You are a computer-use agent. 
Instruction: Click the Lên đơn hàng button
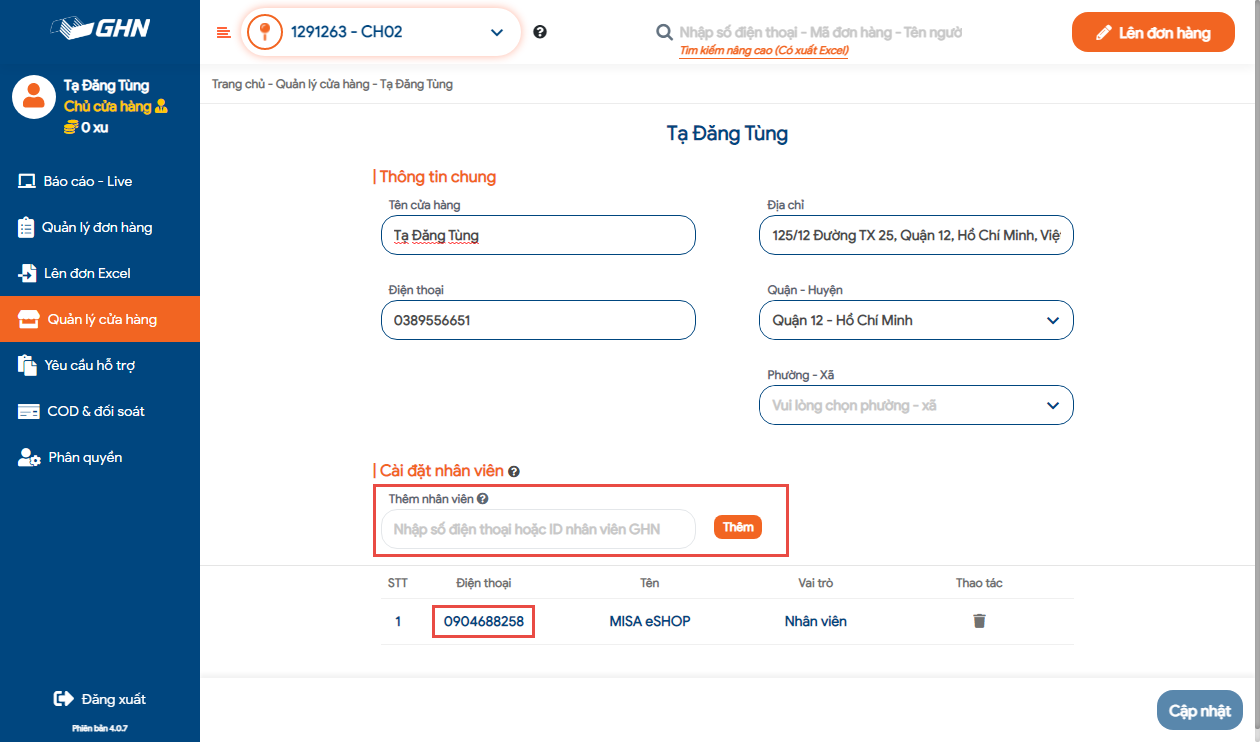point(1152,32)
